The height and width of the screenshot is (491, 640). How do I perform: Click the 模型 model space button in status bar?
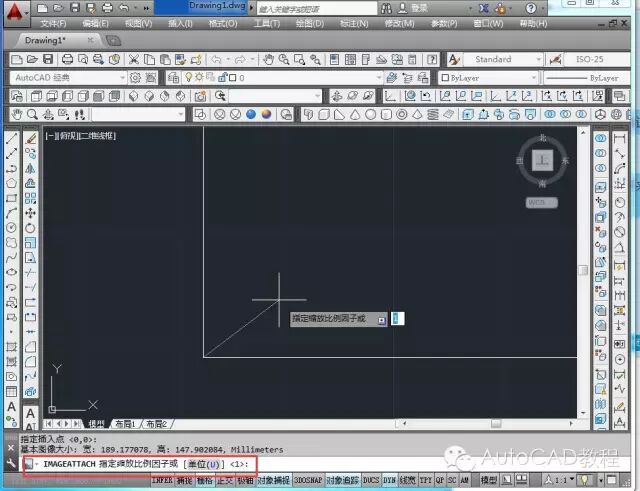(489, 480)
